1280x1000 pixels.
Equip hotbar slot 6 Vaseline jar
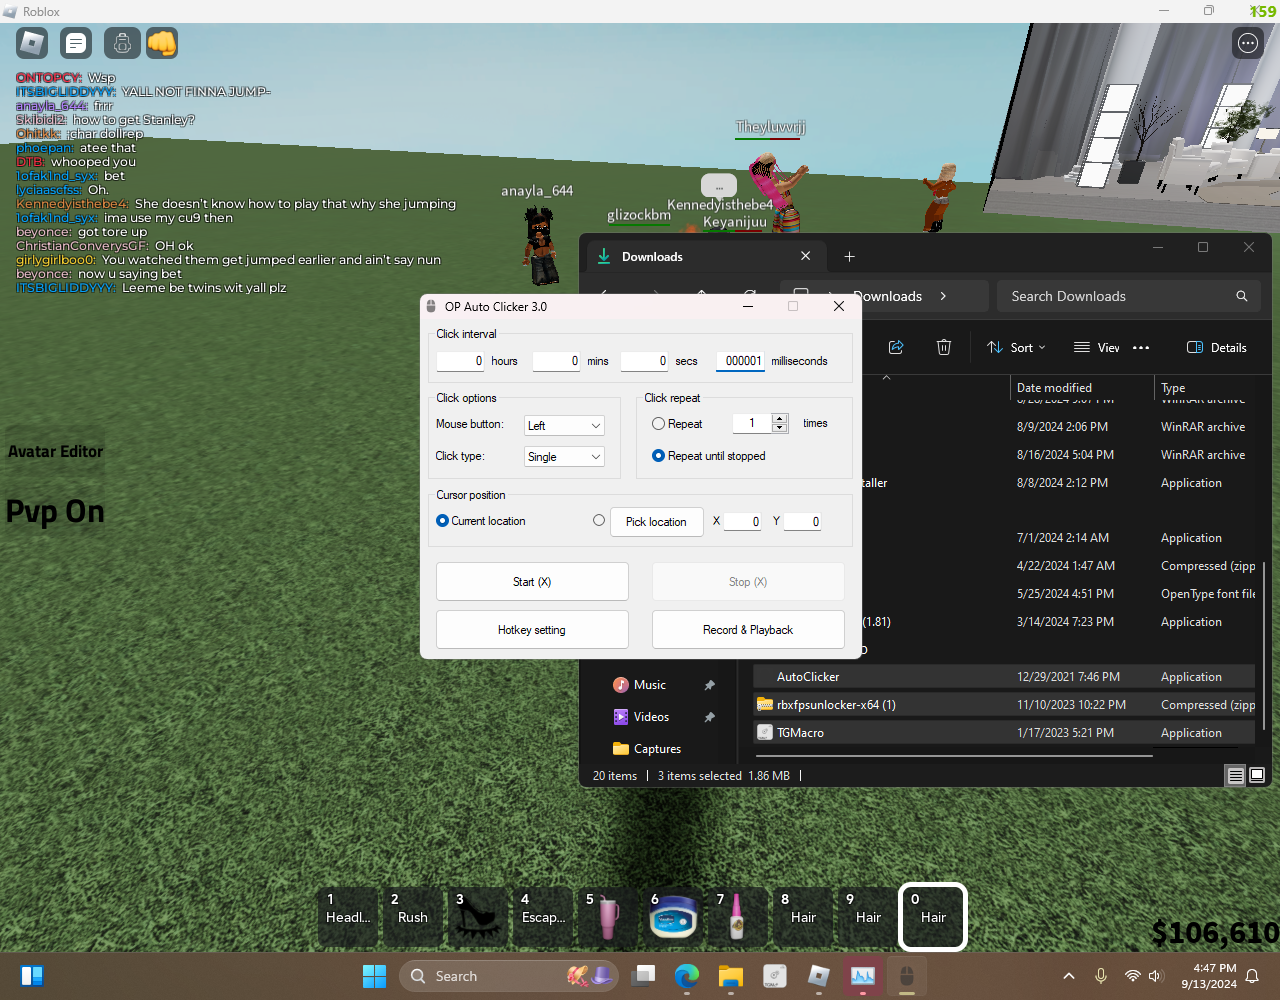pos(673,916)
